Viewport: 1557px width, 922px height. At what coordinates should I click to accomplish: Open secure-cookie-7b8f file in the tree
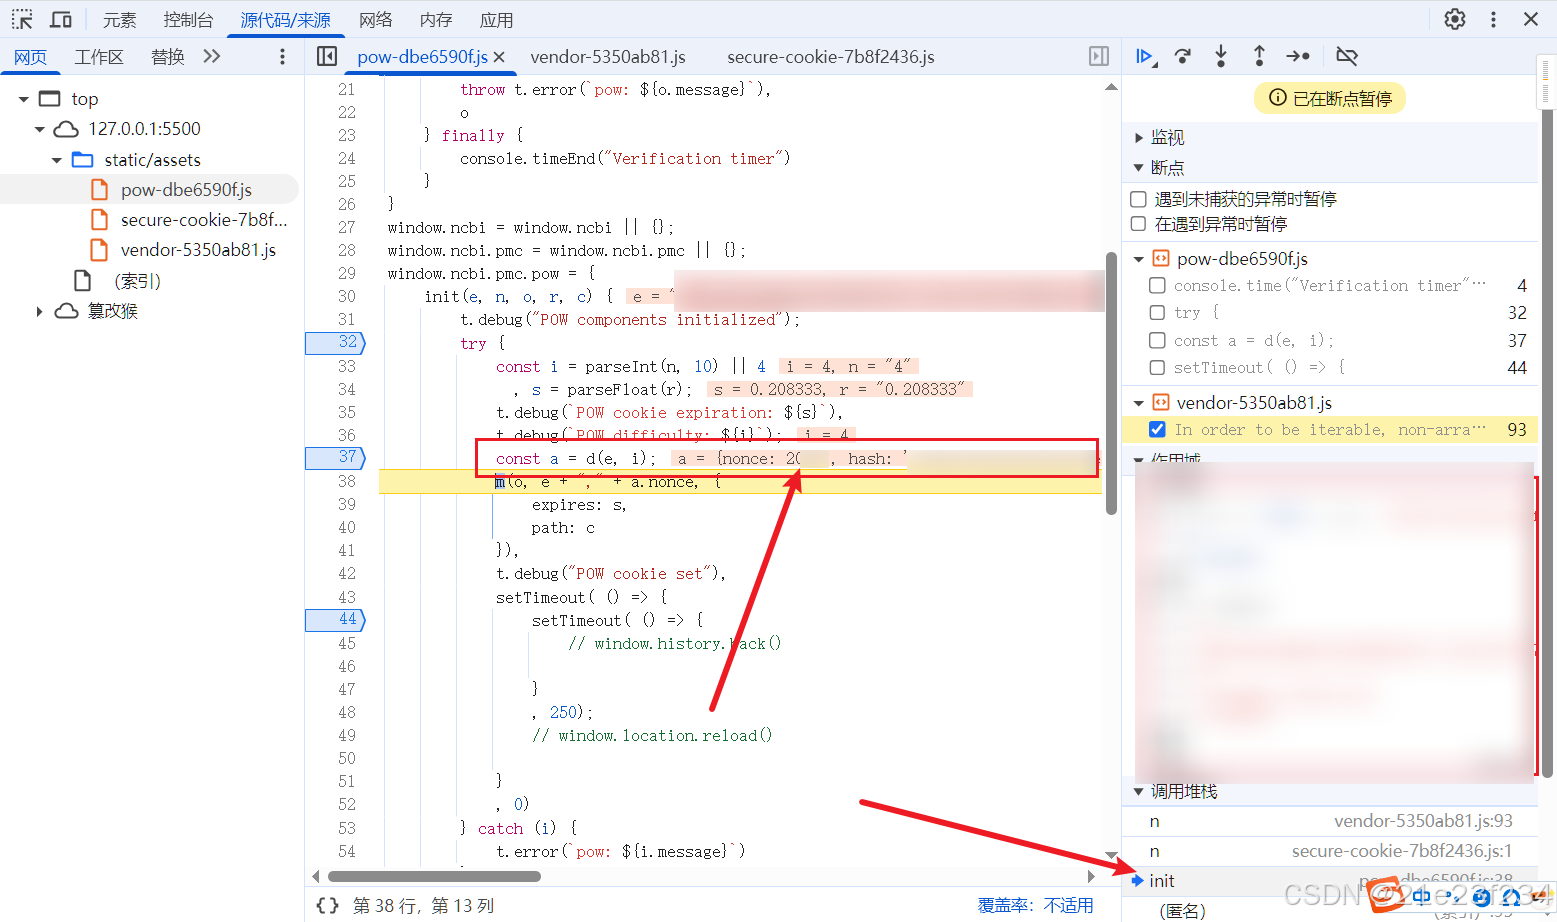tap(203, 220)
